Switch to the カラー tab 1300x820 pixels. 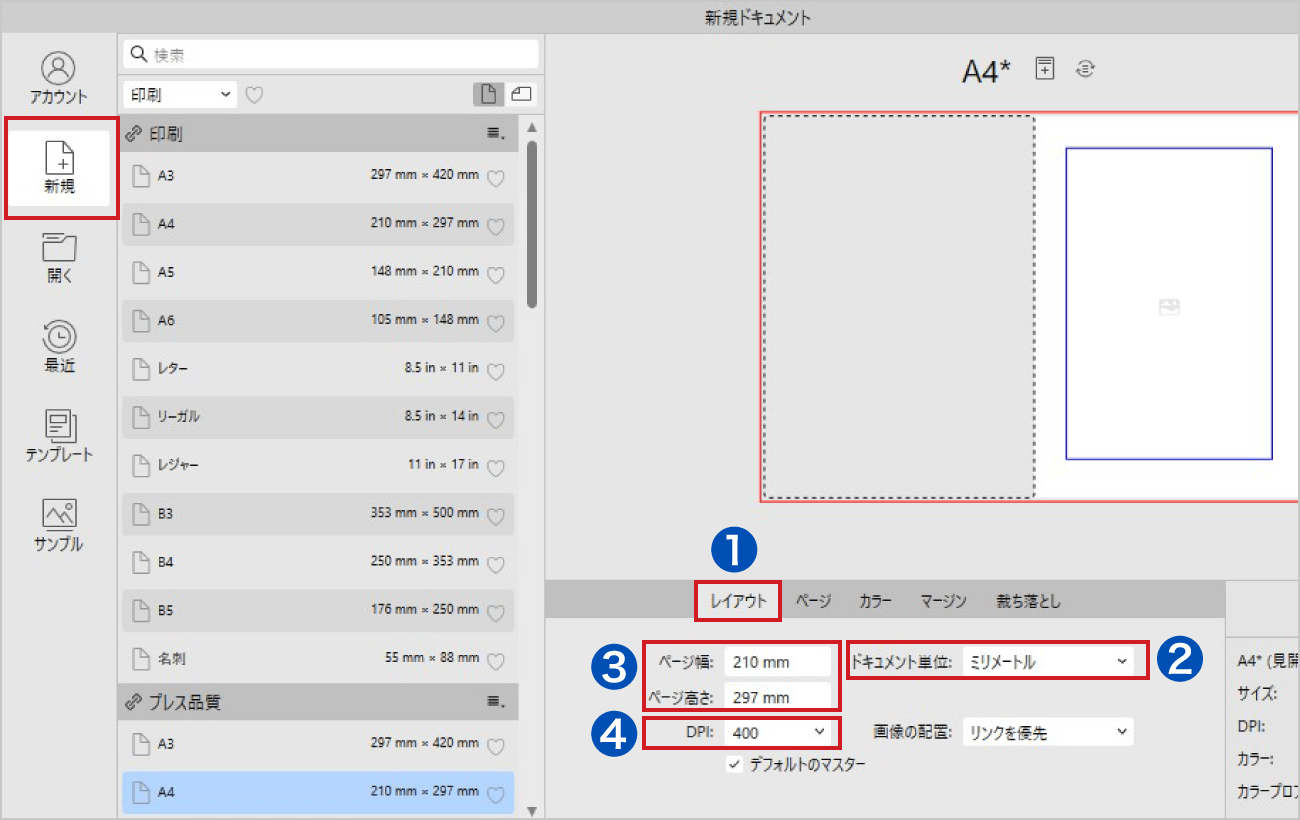tap(875, 601)
